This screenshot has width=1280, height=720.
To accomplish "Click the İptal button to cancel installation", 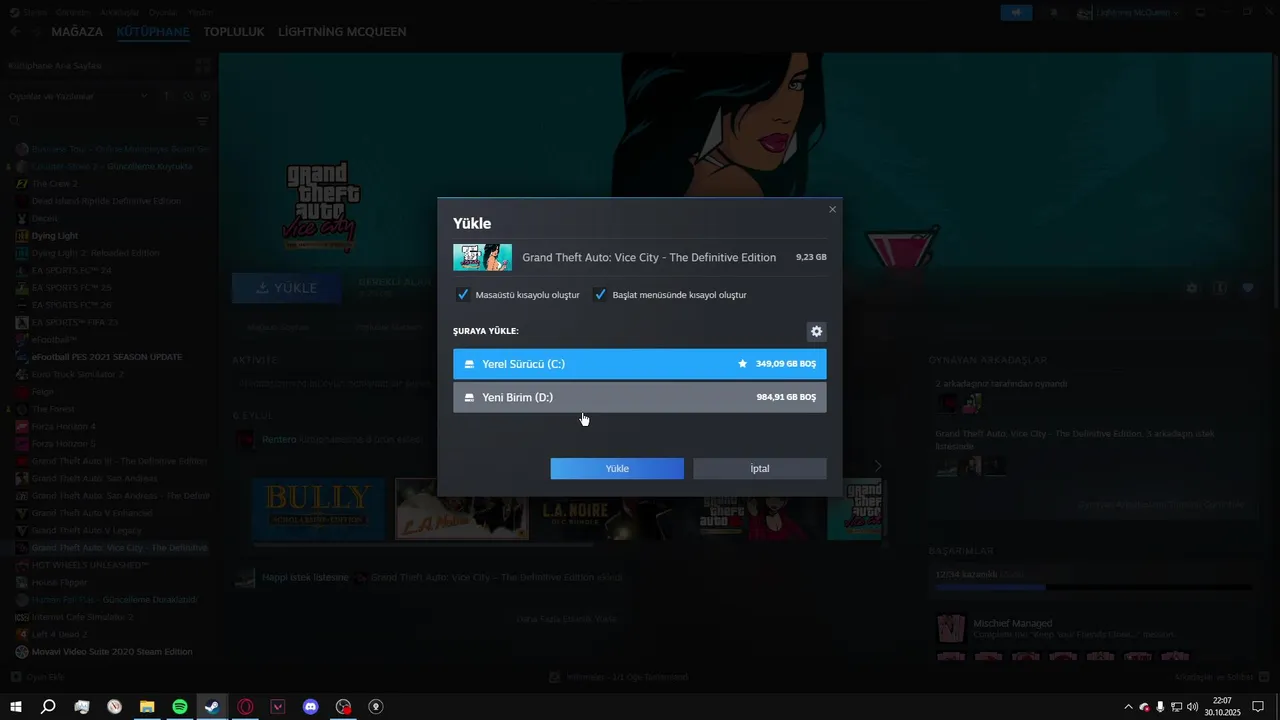I will (760, 468).
